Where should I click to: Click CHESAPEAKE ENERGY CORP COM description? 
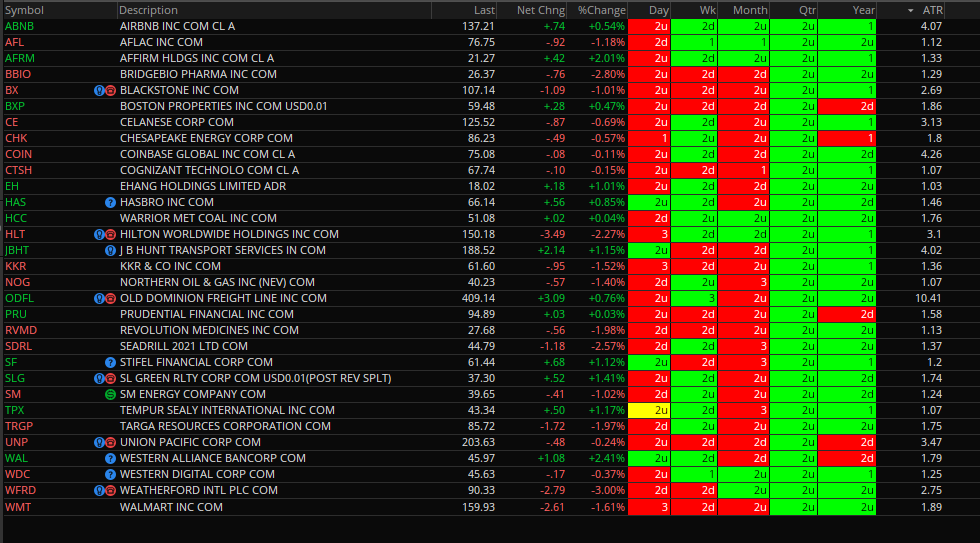pyautogui.click(x=206, y=138)
